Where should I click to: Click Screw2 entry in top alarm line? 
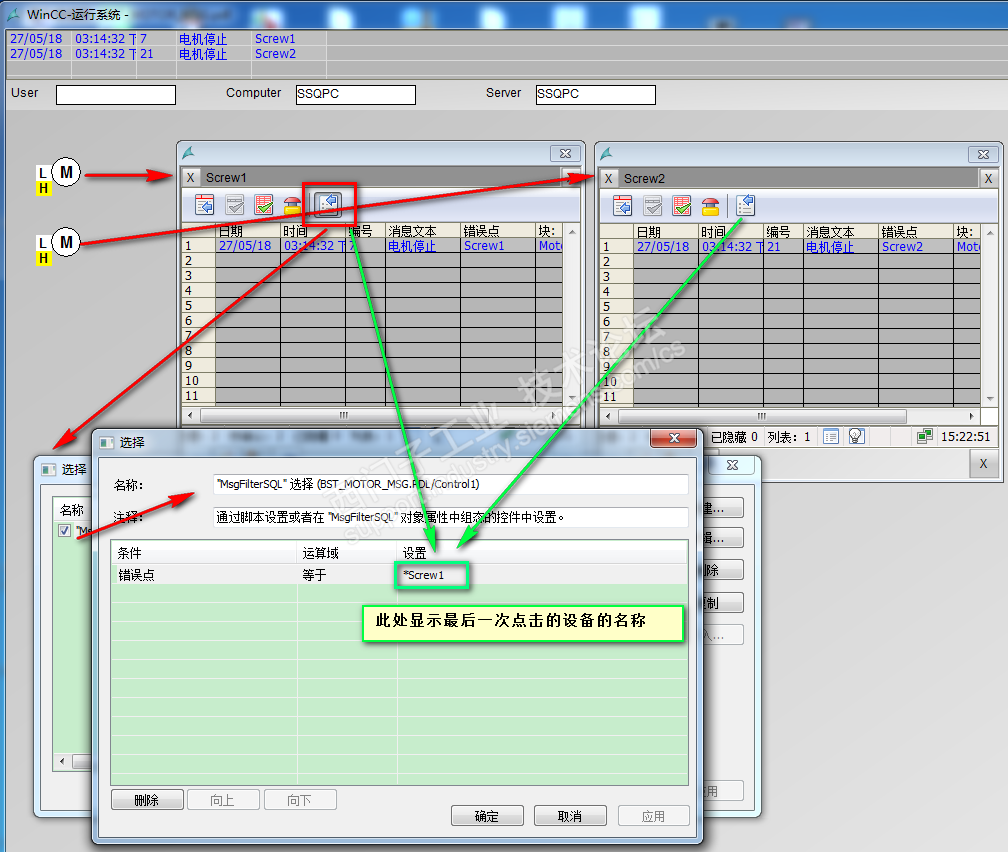275,54
